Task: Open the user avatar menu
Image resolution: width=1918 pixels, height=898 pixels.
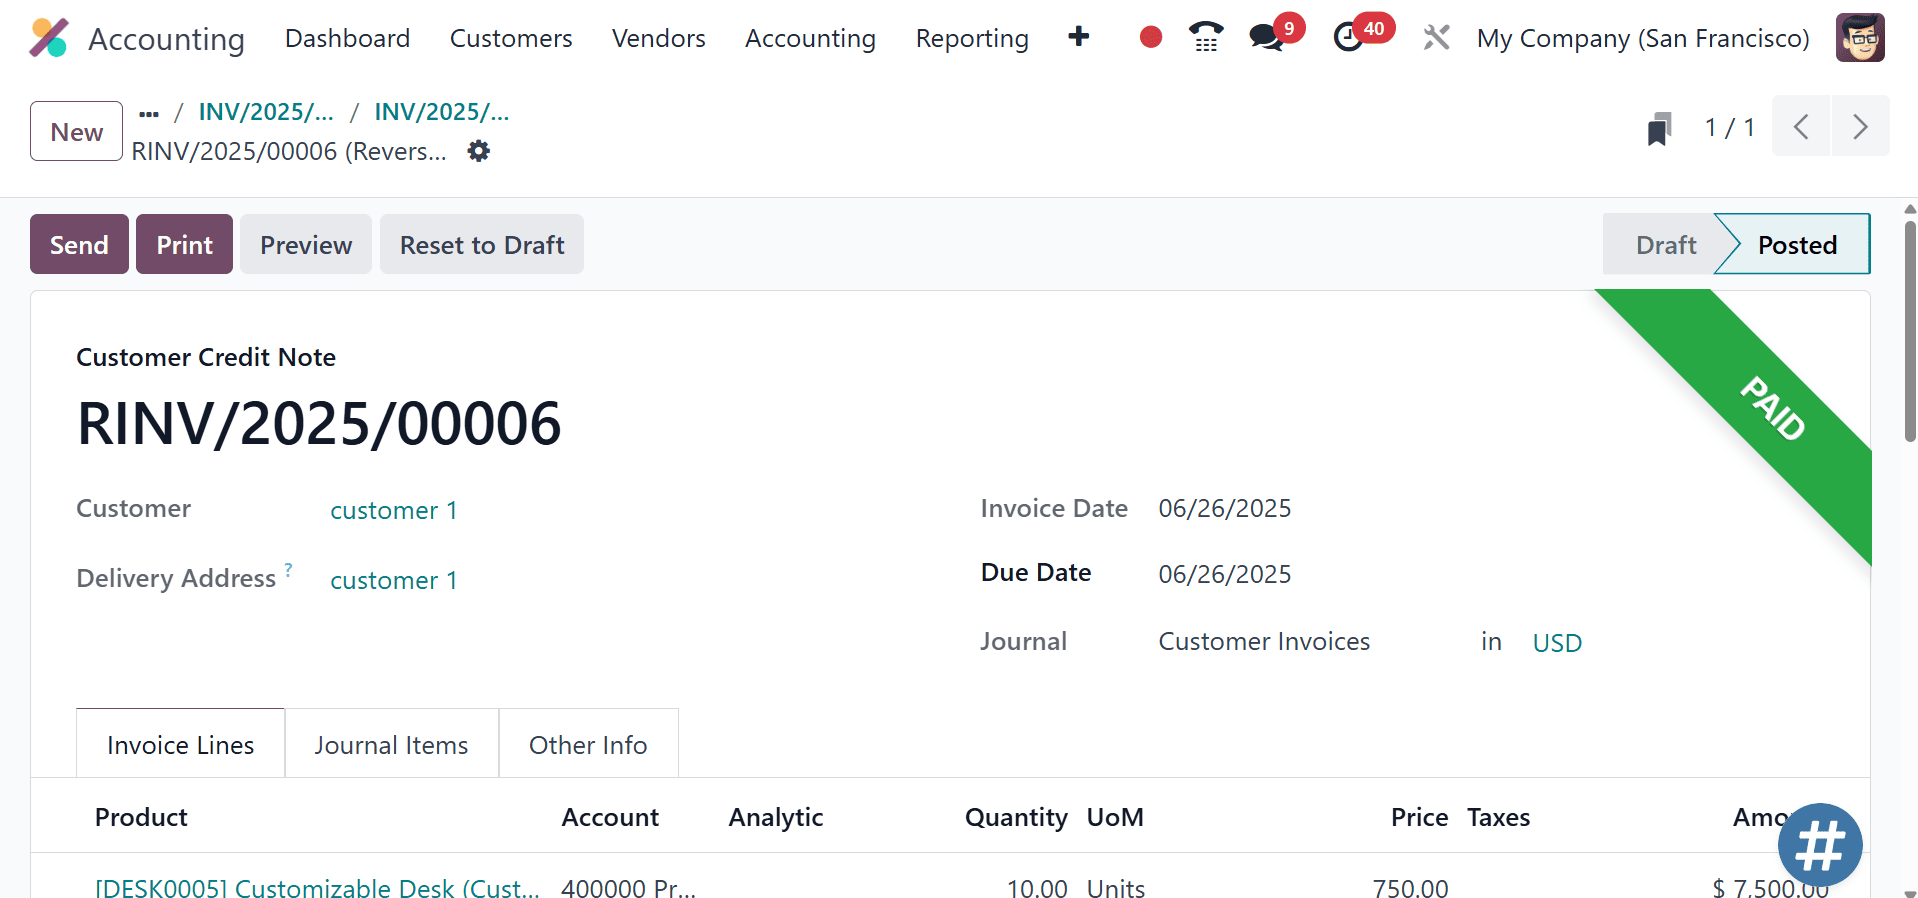Action: tap(1860, 37)
